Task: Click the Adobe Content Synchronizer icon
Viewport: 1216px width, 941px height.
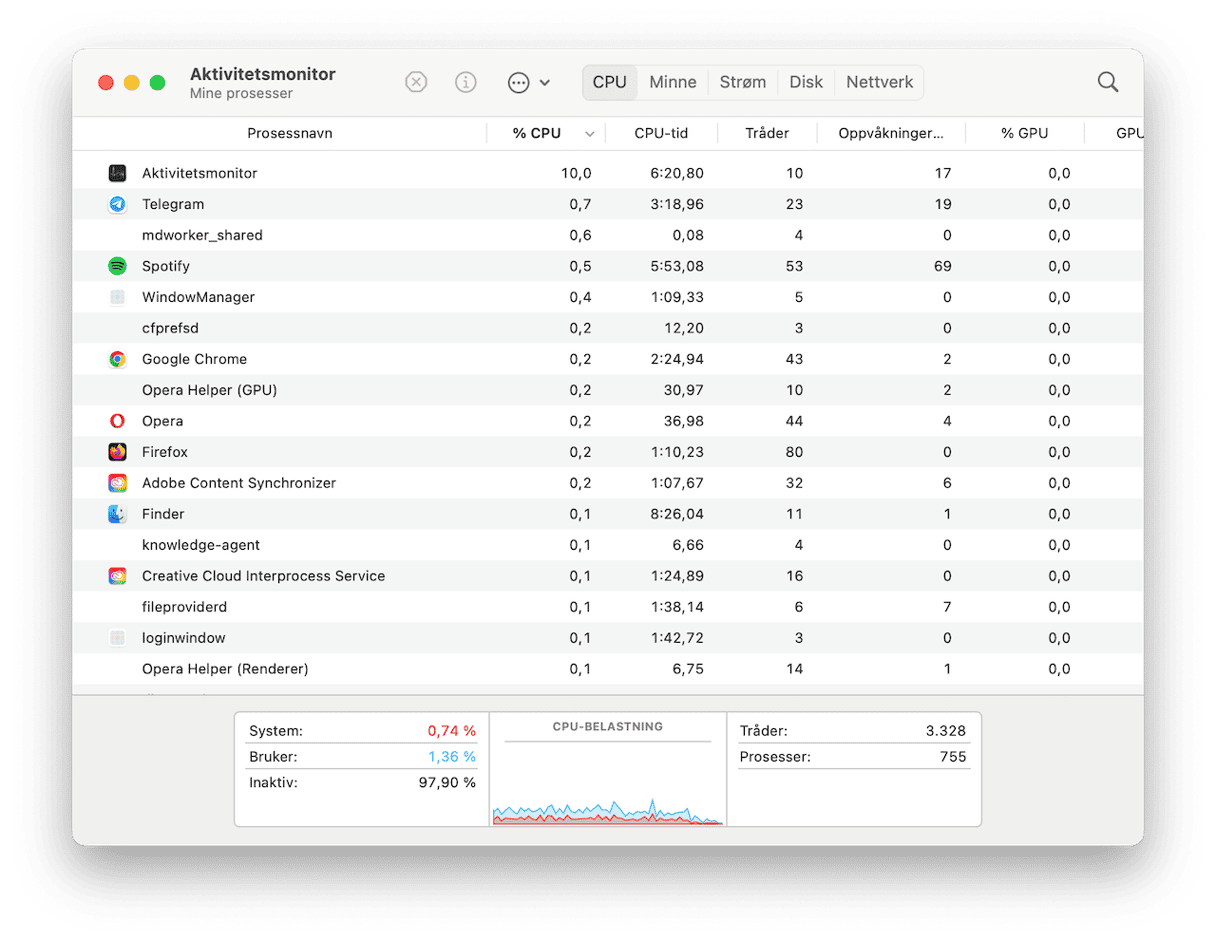Action: point(117,483)
